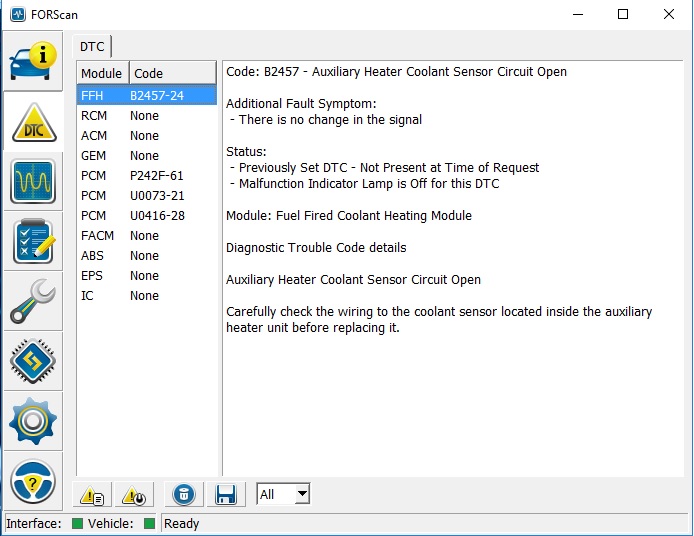Open the All filter dropdown
Screen dimensions: 694x536
click(283, 494)
